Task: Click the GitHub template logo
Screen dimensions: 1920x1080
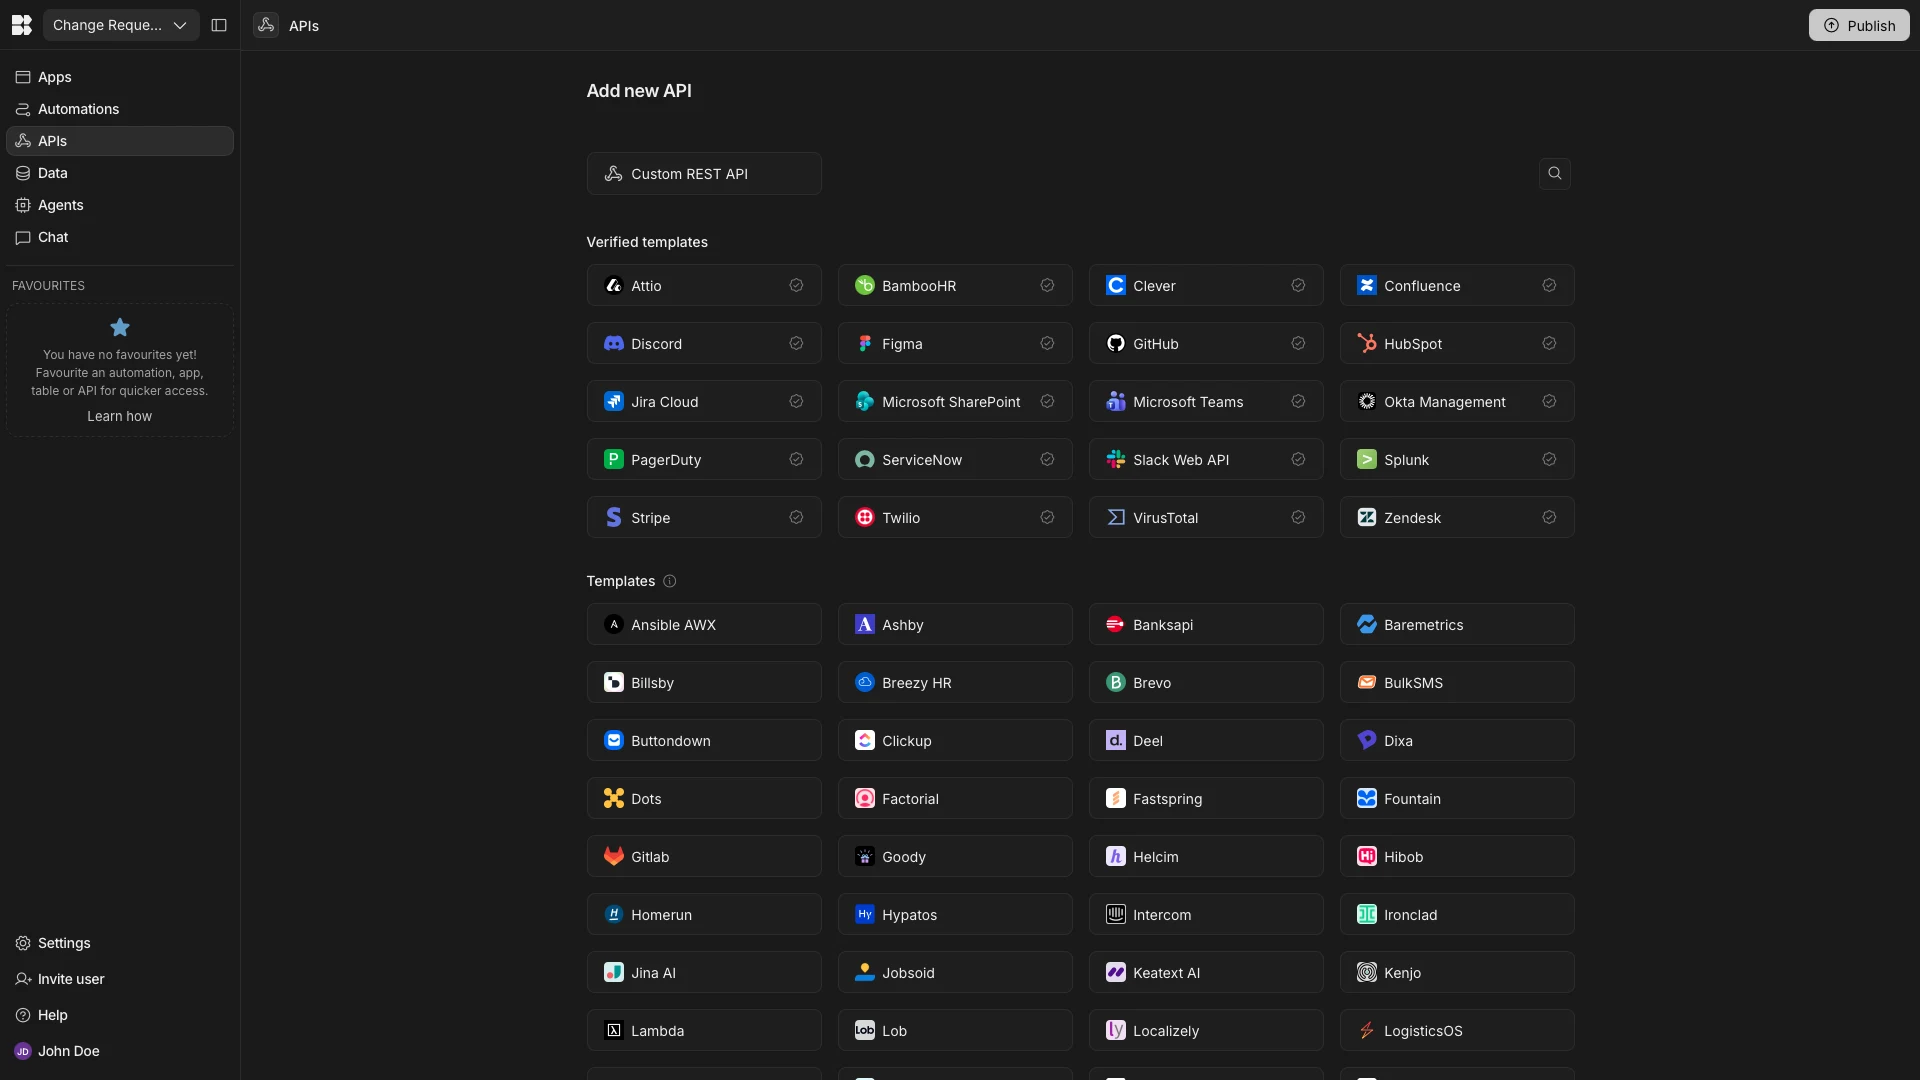Action: [x=1115, y=343]
